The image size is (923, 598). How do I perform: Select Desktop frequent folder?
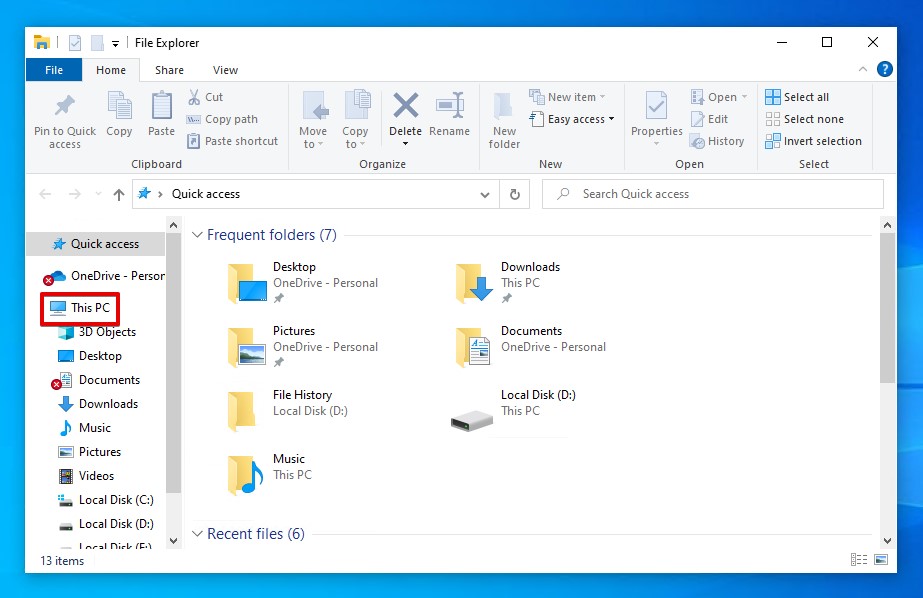[x=303, y=283]
